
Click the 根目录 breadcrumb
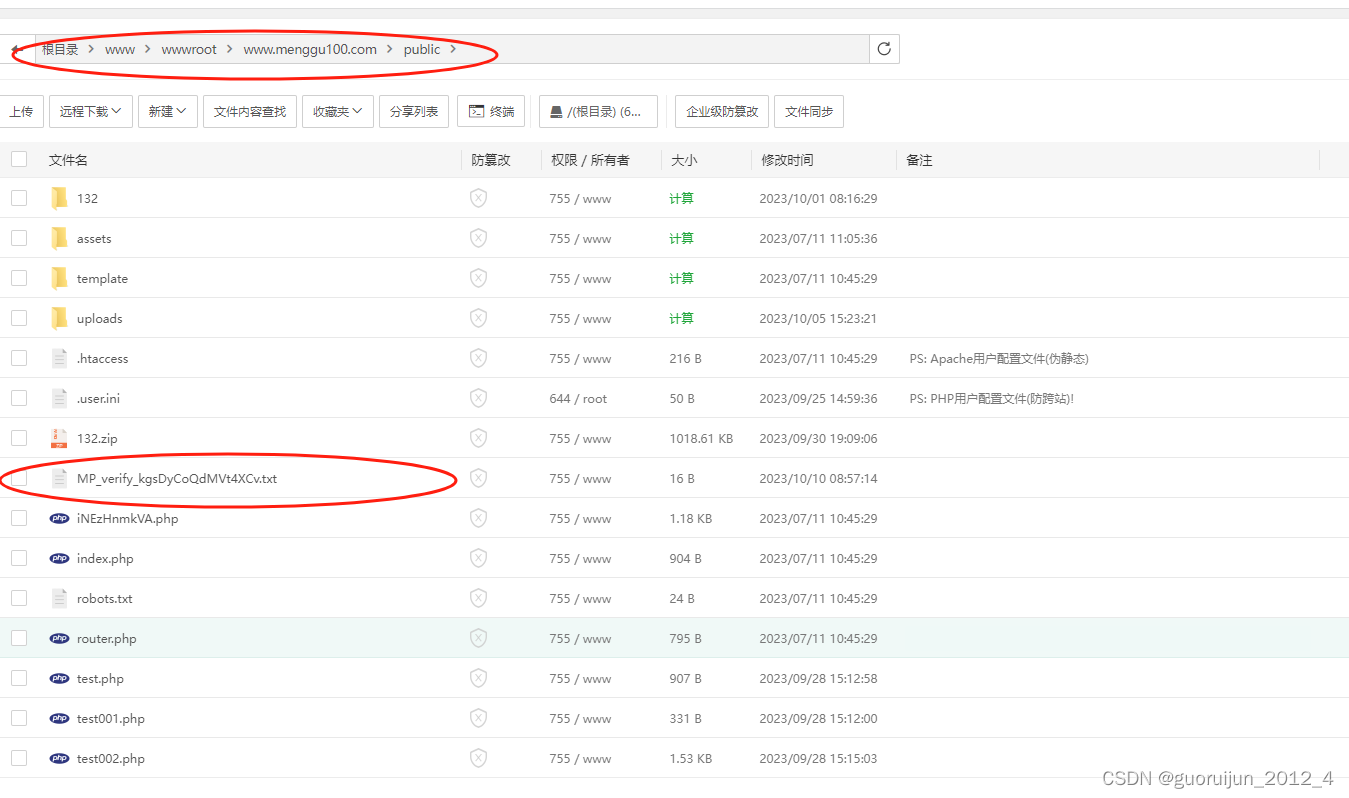coord(60,49)
